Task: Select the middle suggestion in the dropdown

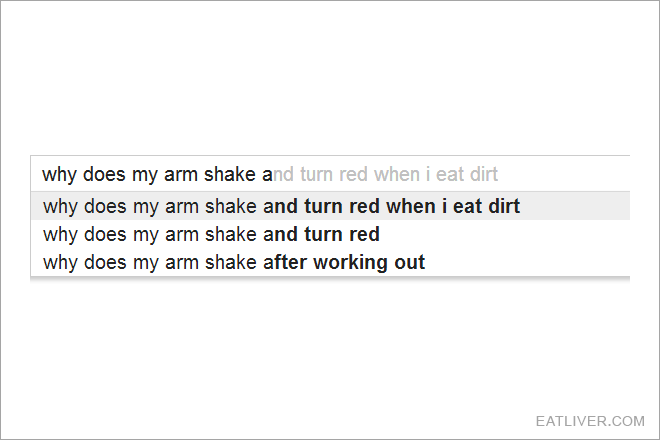Action: (x=330, y=234)
